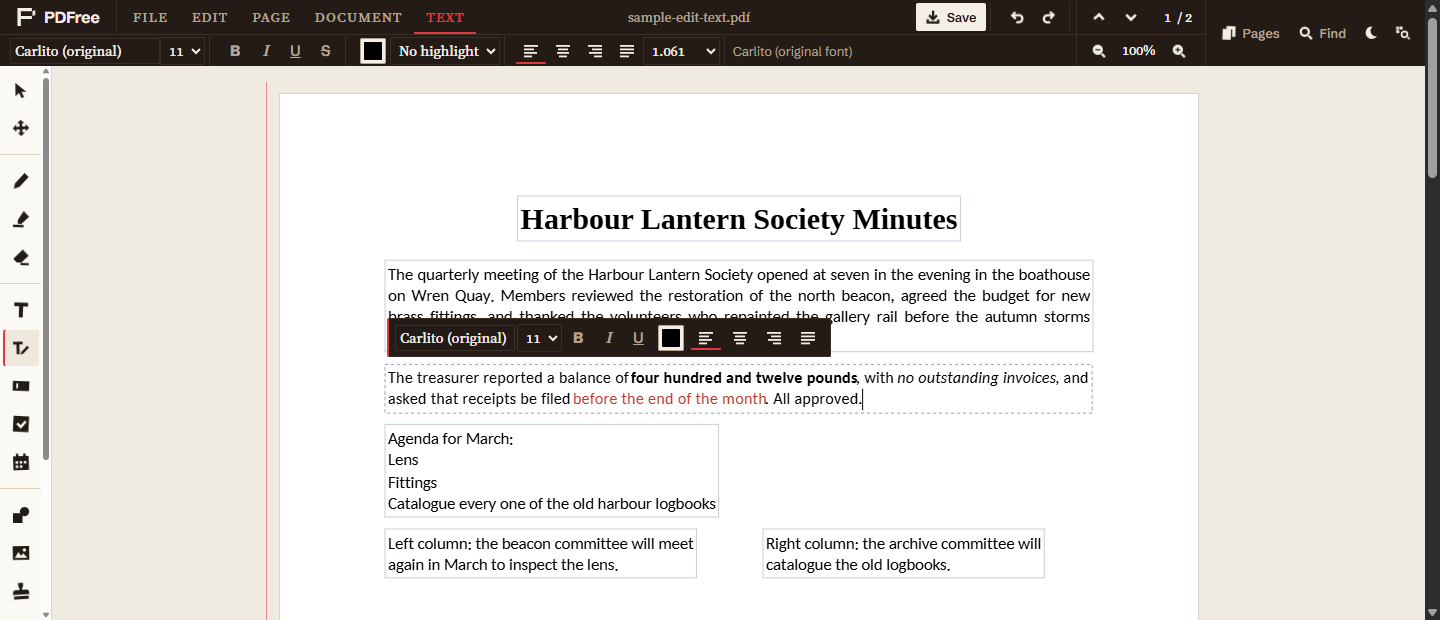Center align in floating toolbar
The height and width of the screenshot is (620, 1440).
tap(740, 338)
